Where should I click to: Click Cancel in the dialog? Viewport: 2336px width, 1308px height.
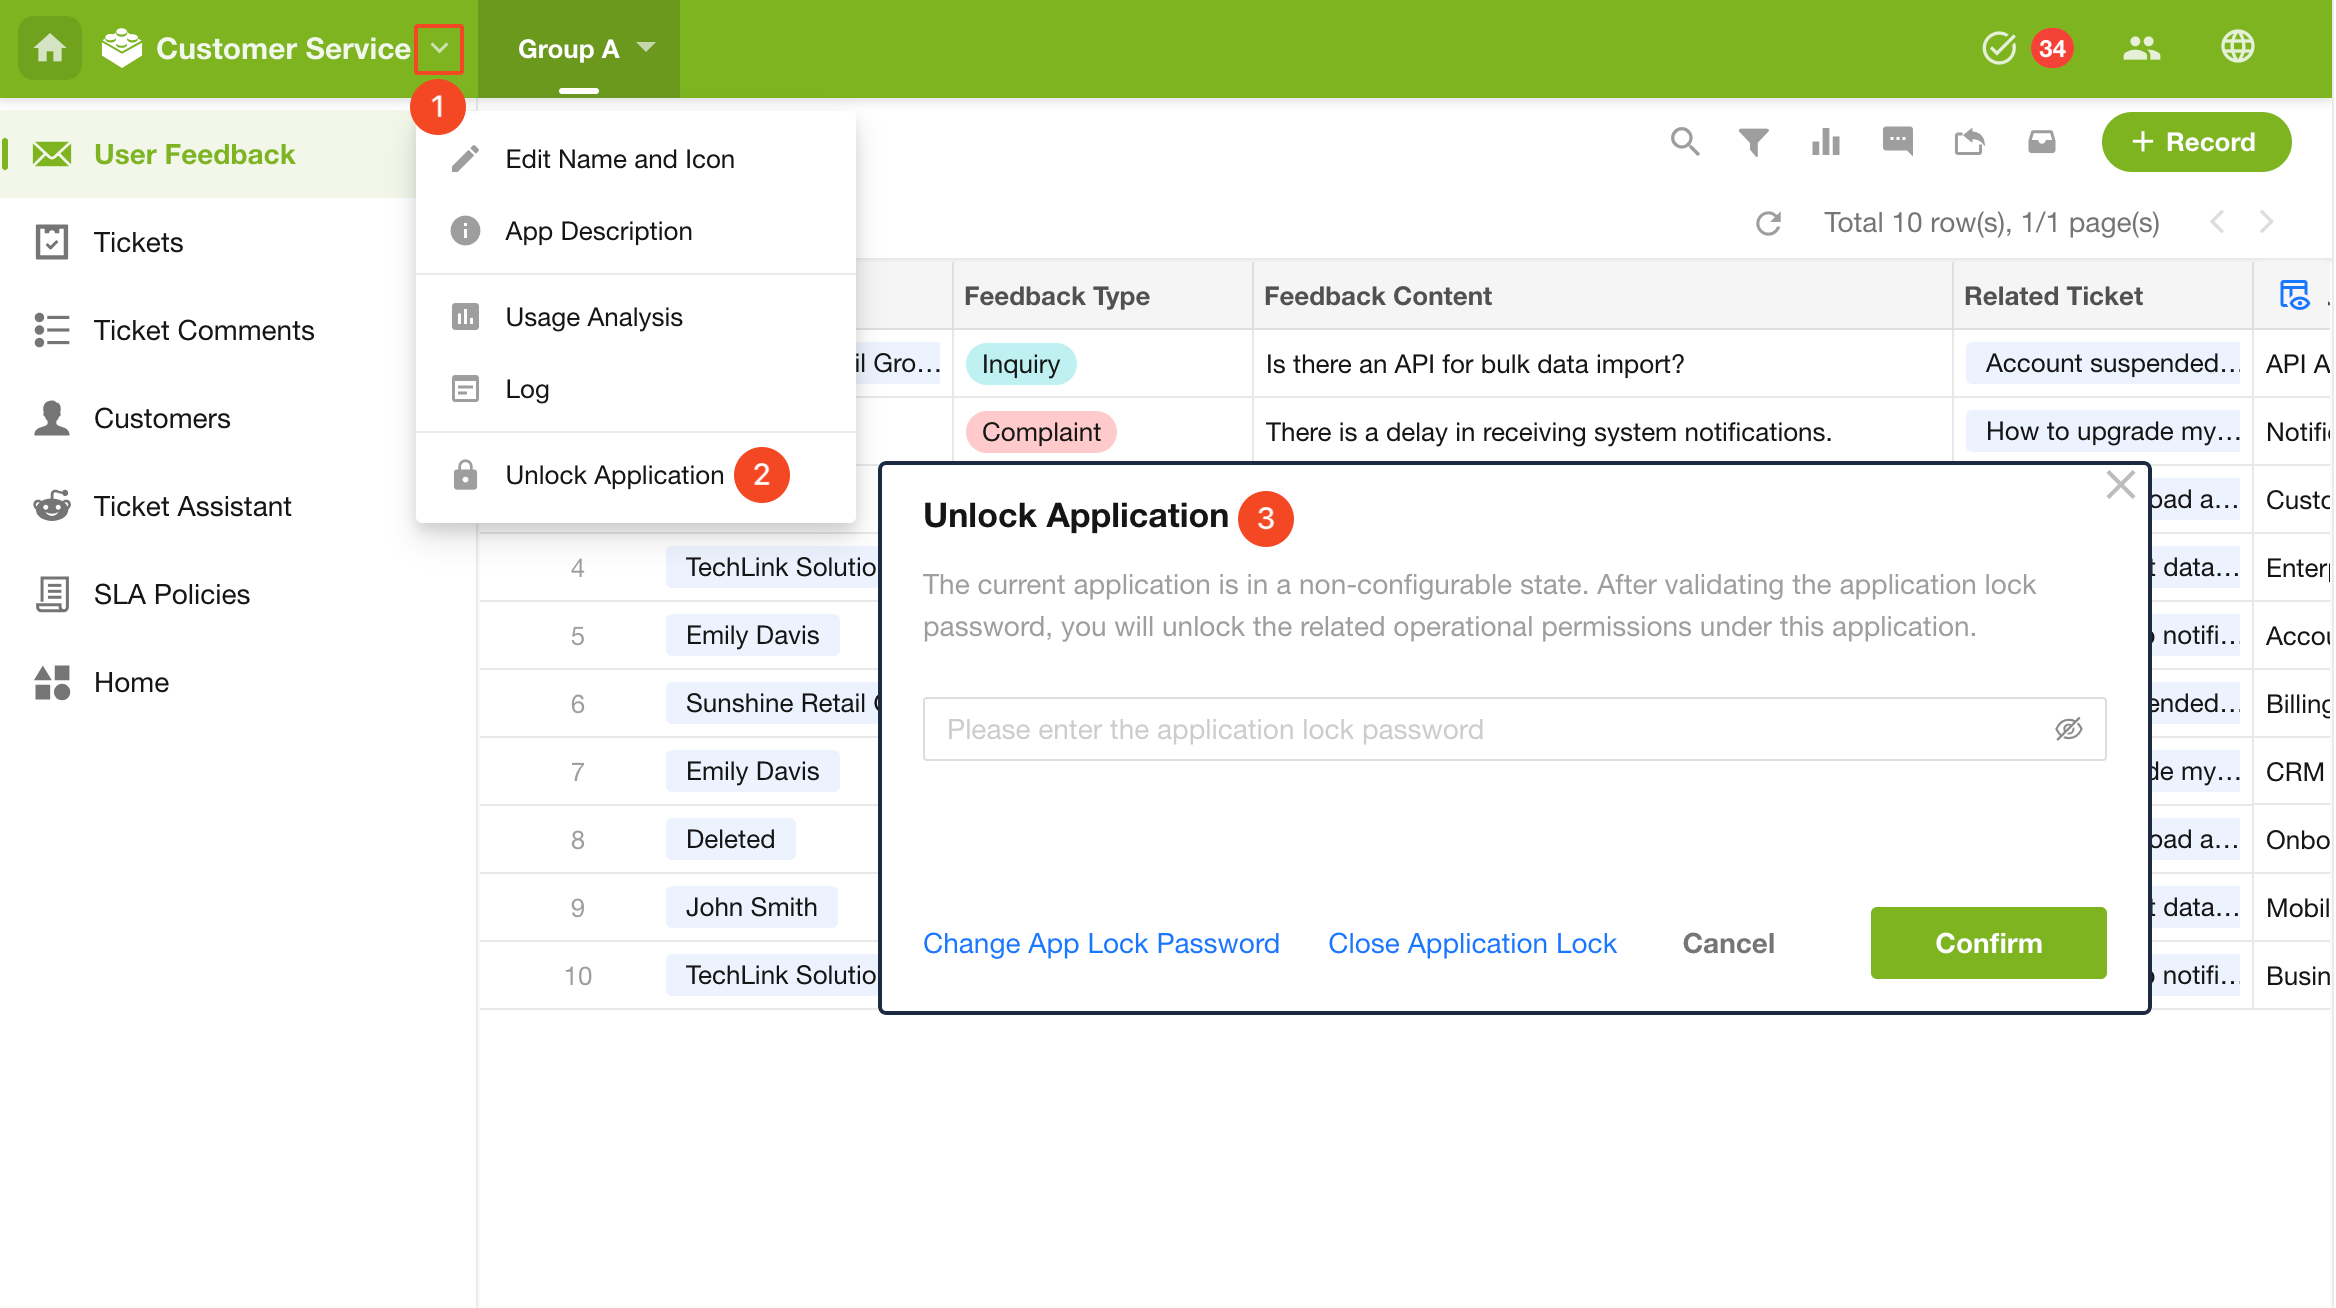tap(1728, 943)
